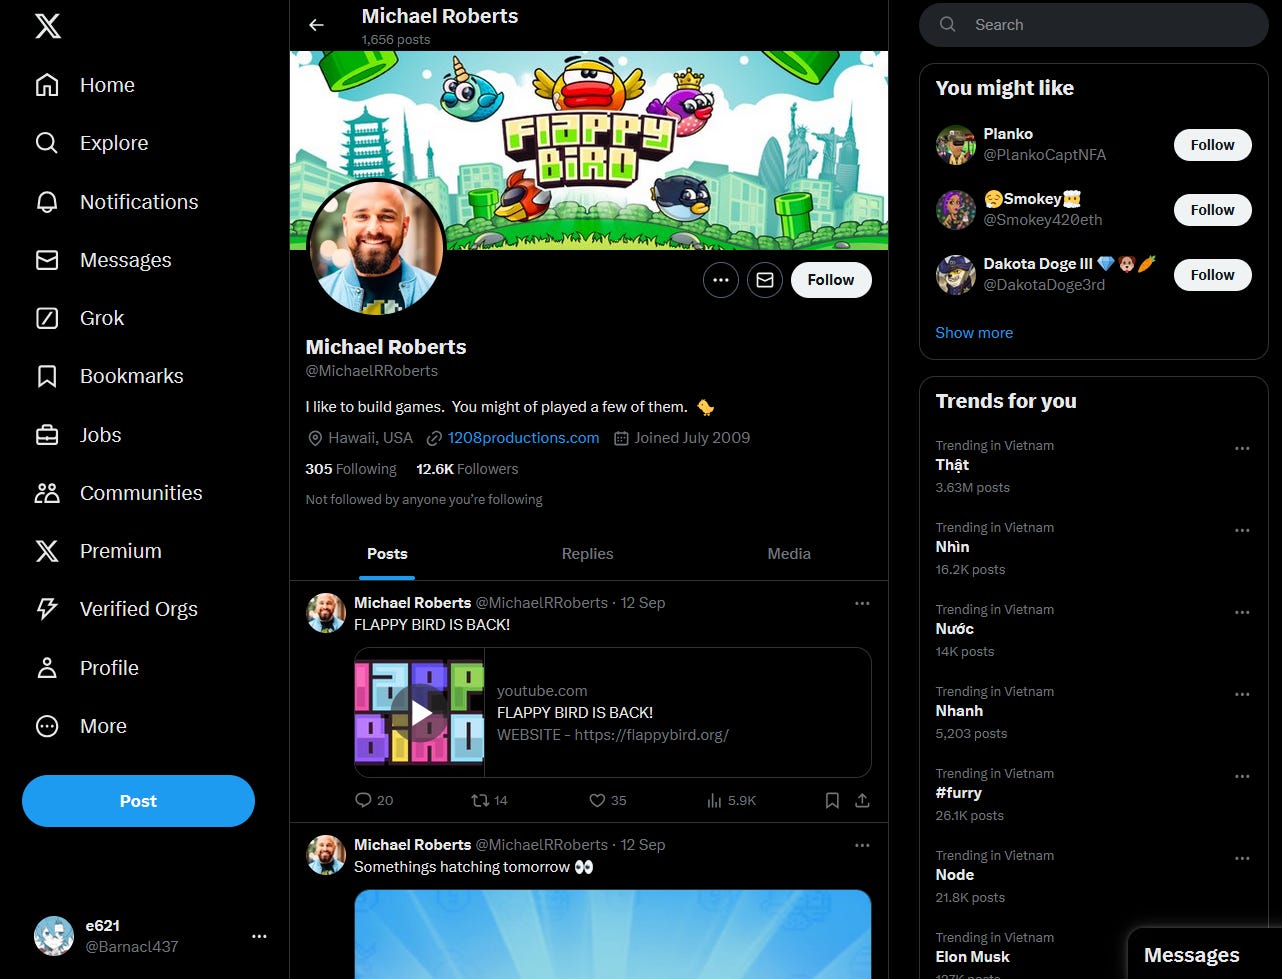
Task: Play the Flappy Bird YouTube video thumbnail
Action: click(x=420, y=712)
